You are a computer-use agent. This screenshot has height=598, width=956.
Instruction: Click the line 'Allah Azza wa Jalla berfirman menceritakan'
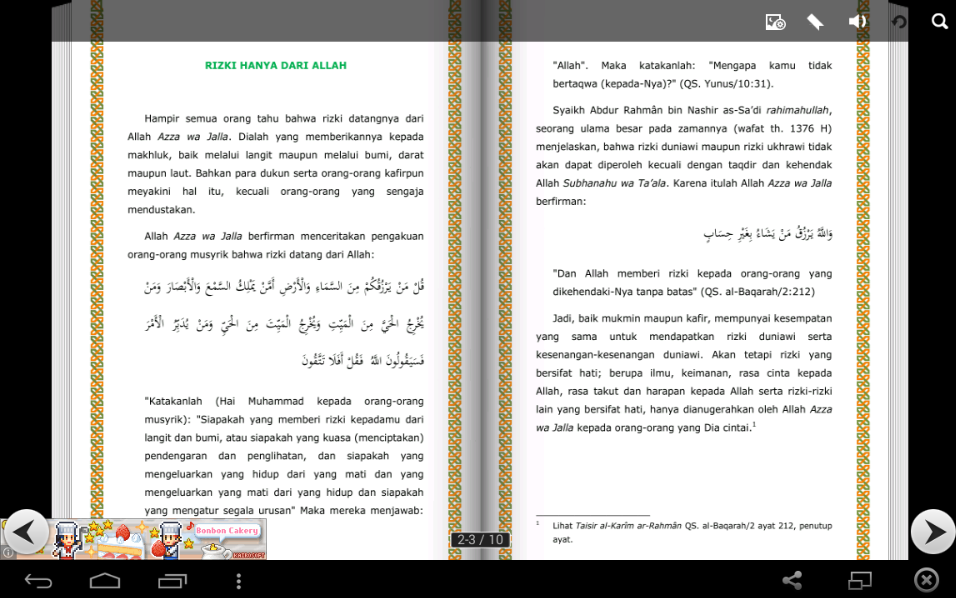coord(284,236)
